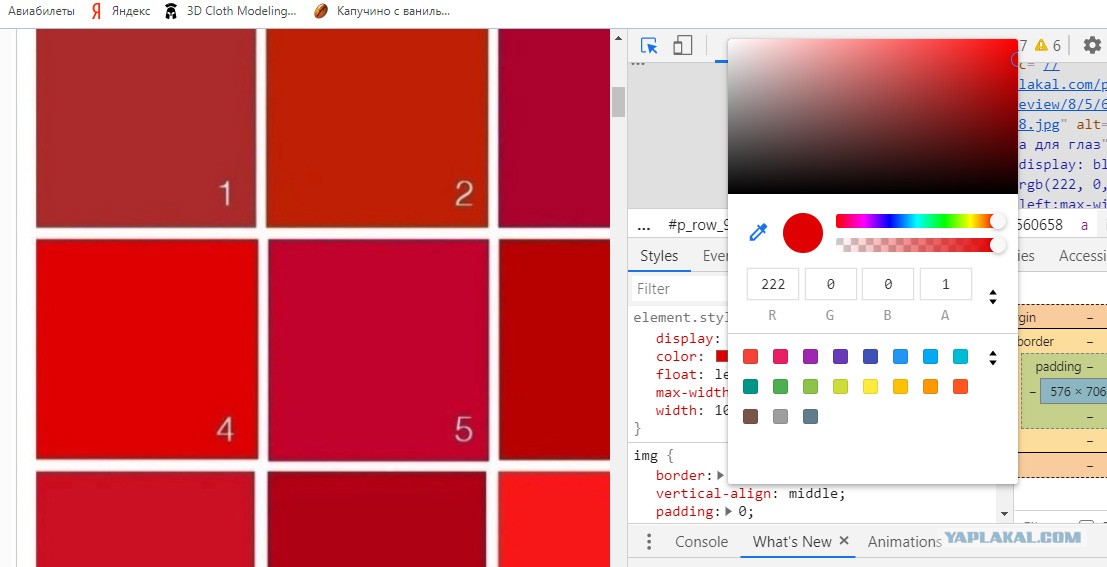Pick the brown palette swatch
Image resolution: width=1107 pixels, height=567 pixels.
[x=750, y=417]
